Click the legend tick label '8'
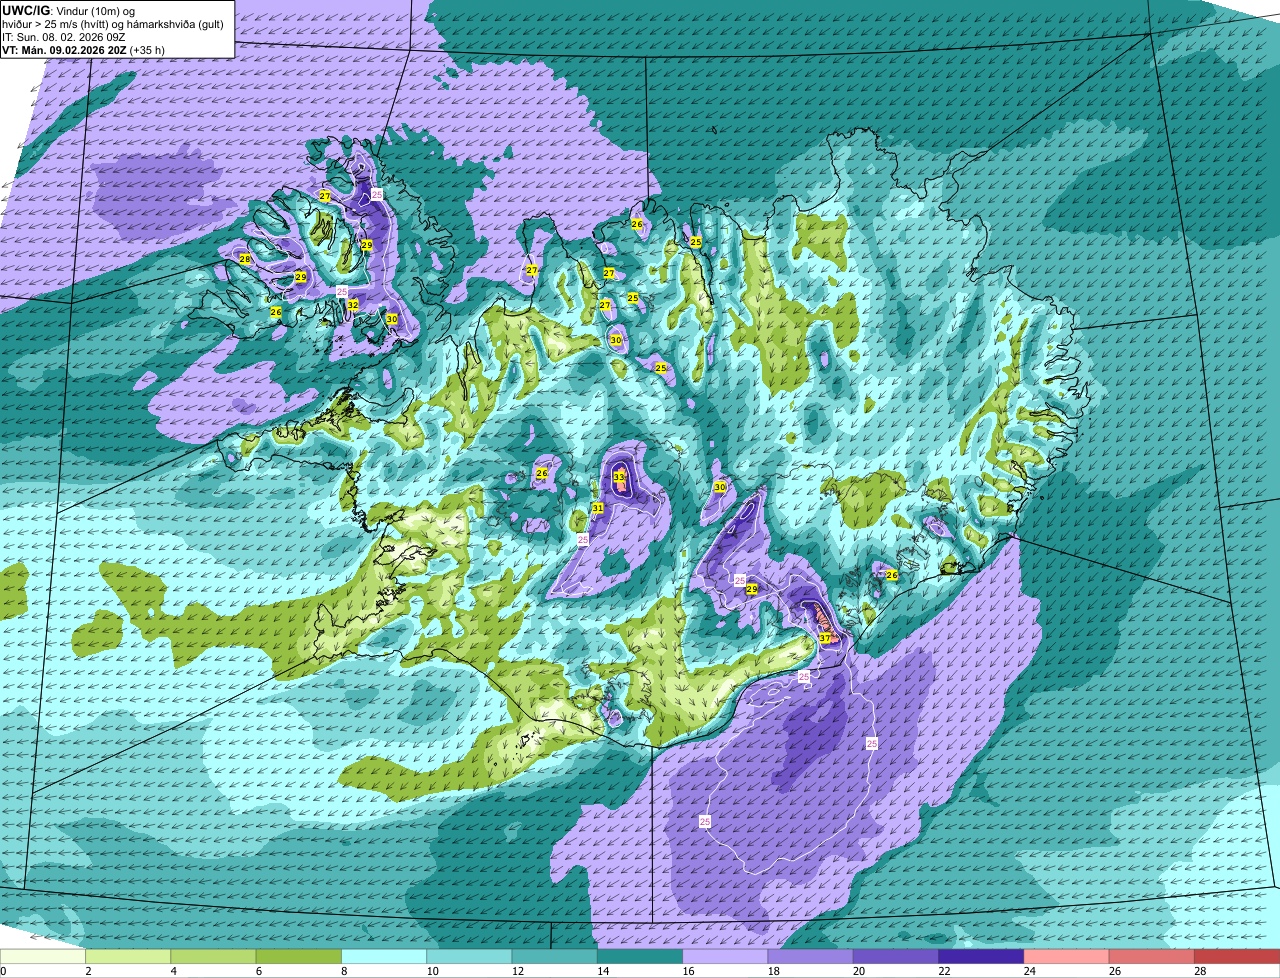 pyautogui.click(x=344, y=971)
